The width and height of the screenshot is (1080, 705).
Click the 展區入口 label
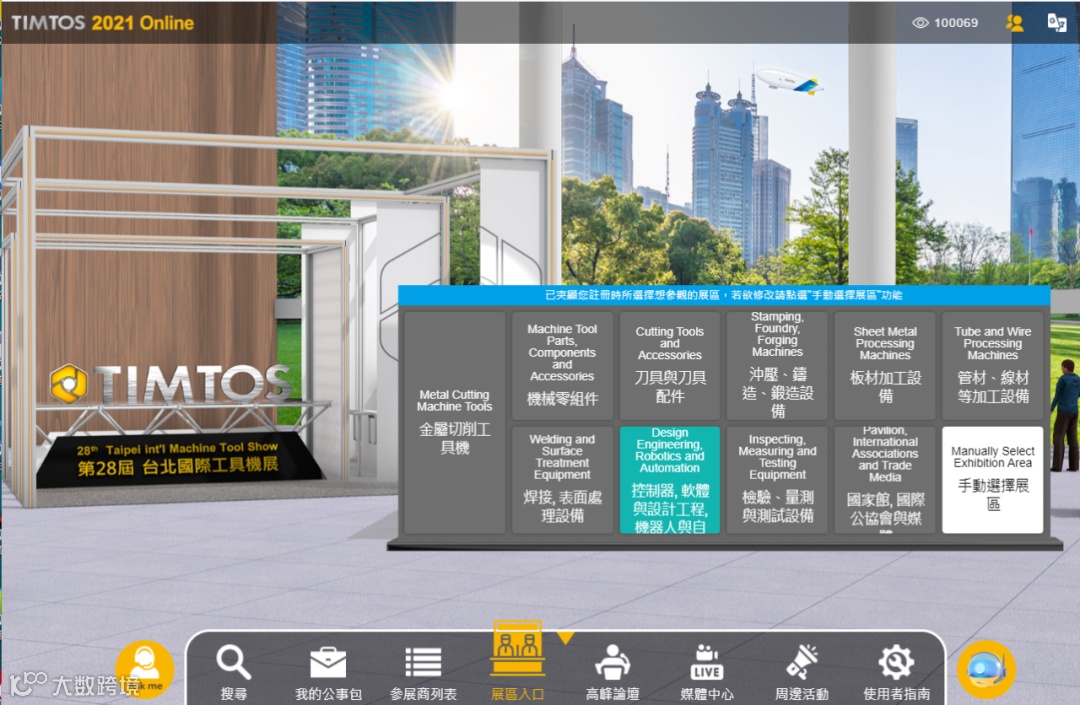(517, 694)
